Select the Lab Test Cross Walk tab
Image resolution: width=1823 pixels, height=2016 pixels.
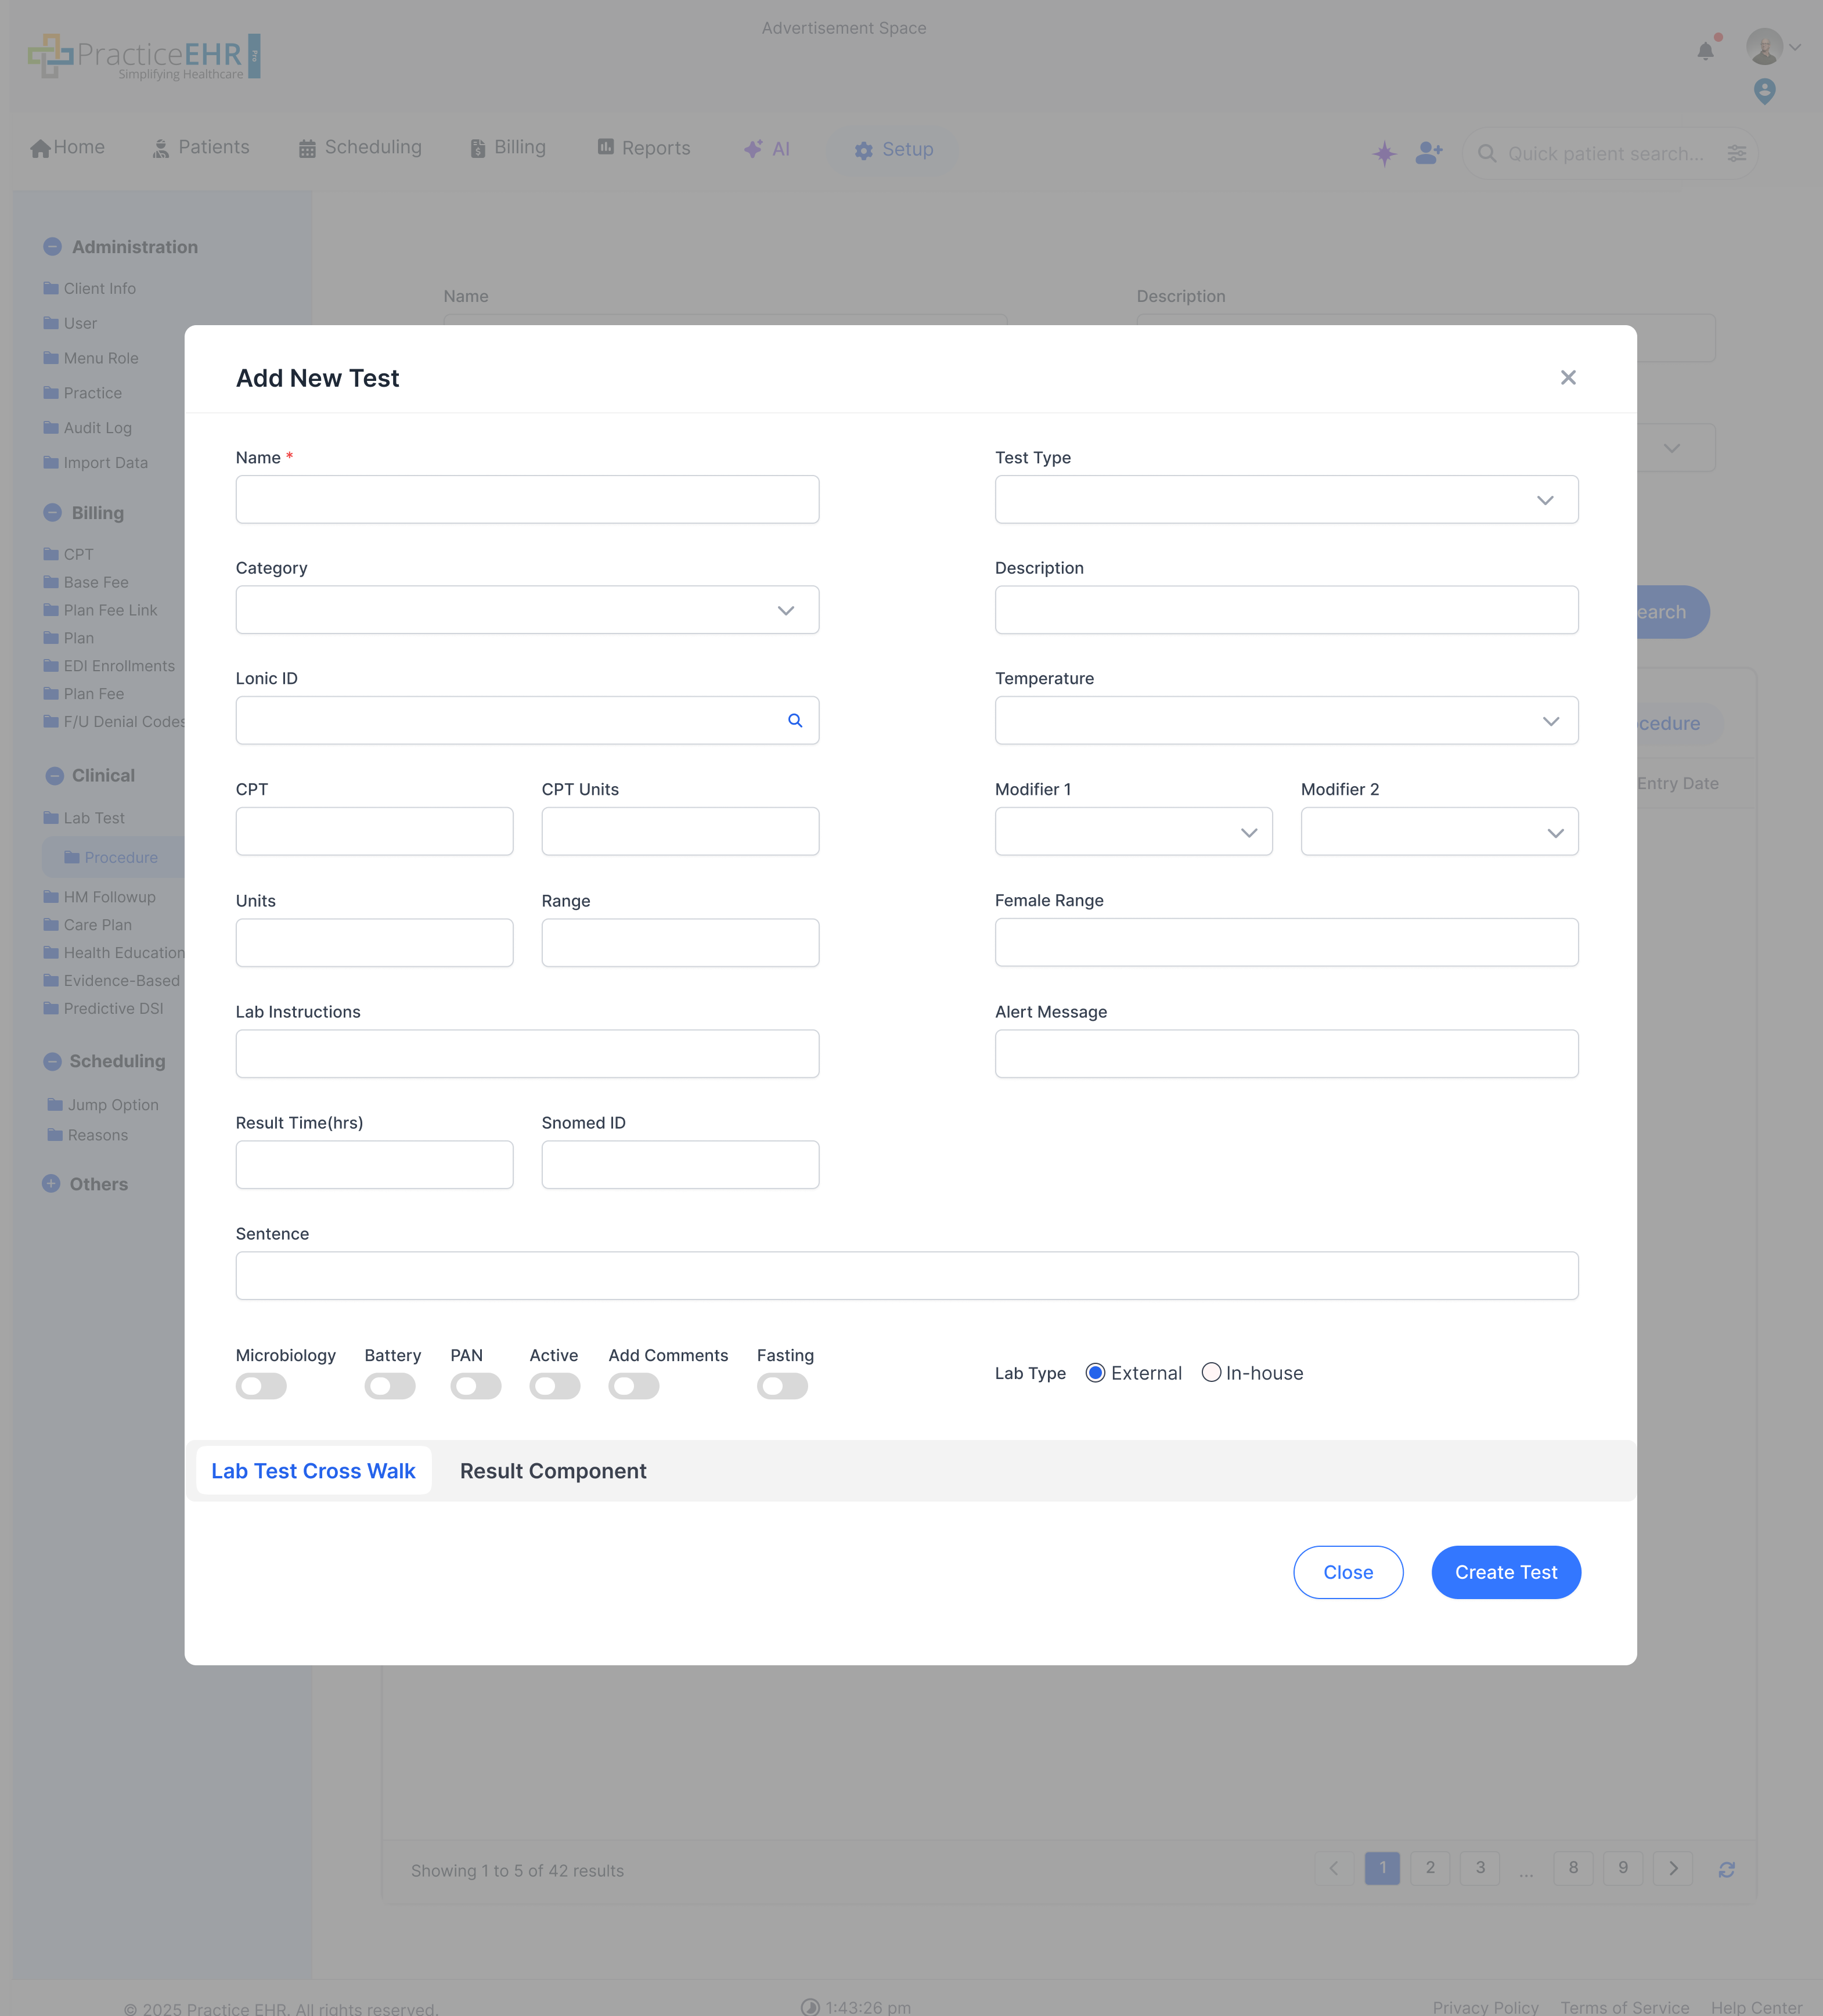(x=313, y=1470)
